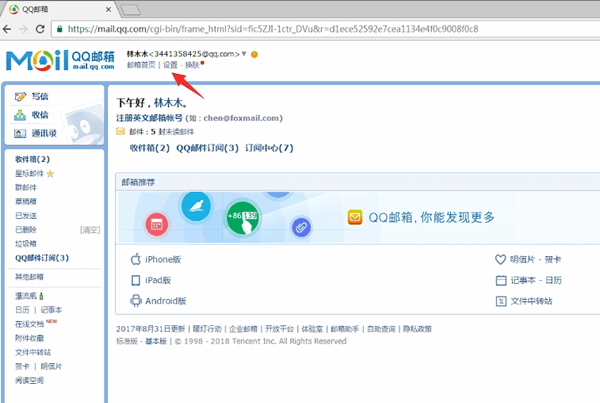Open a new browser tab
Image resolution: width=600 pixels, height=403 pixels.
(130, 10)
